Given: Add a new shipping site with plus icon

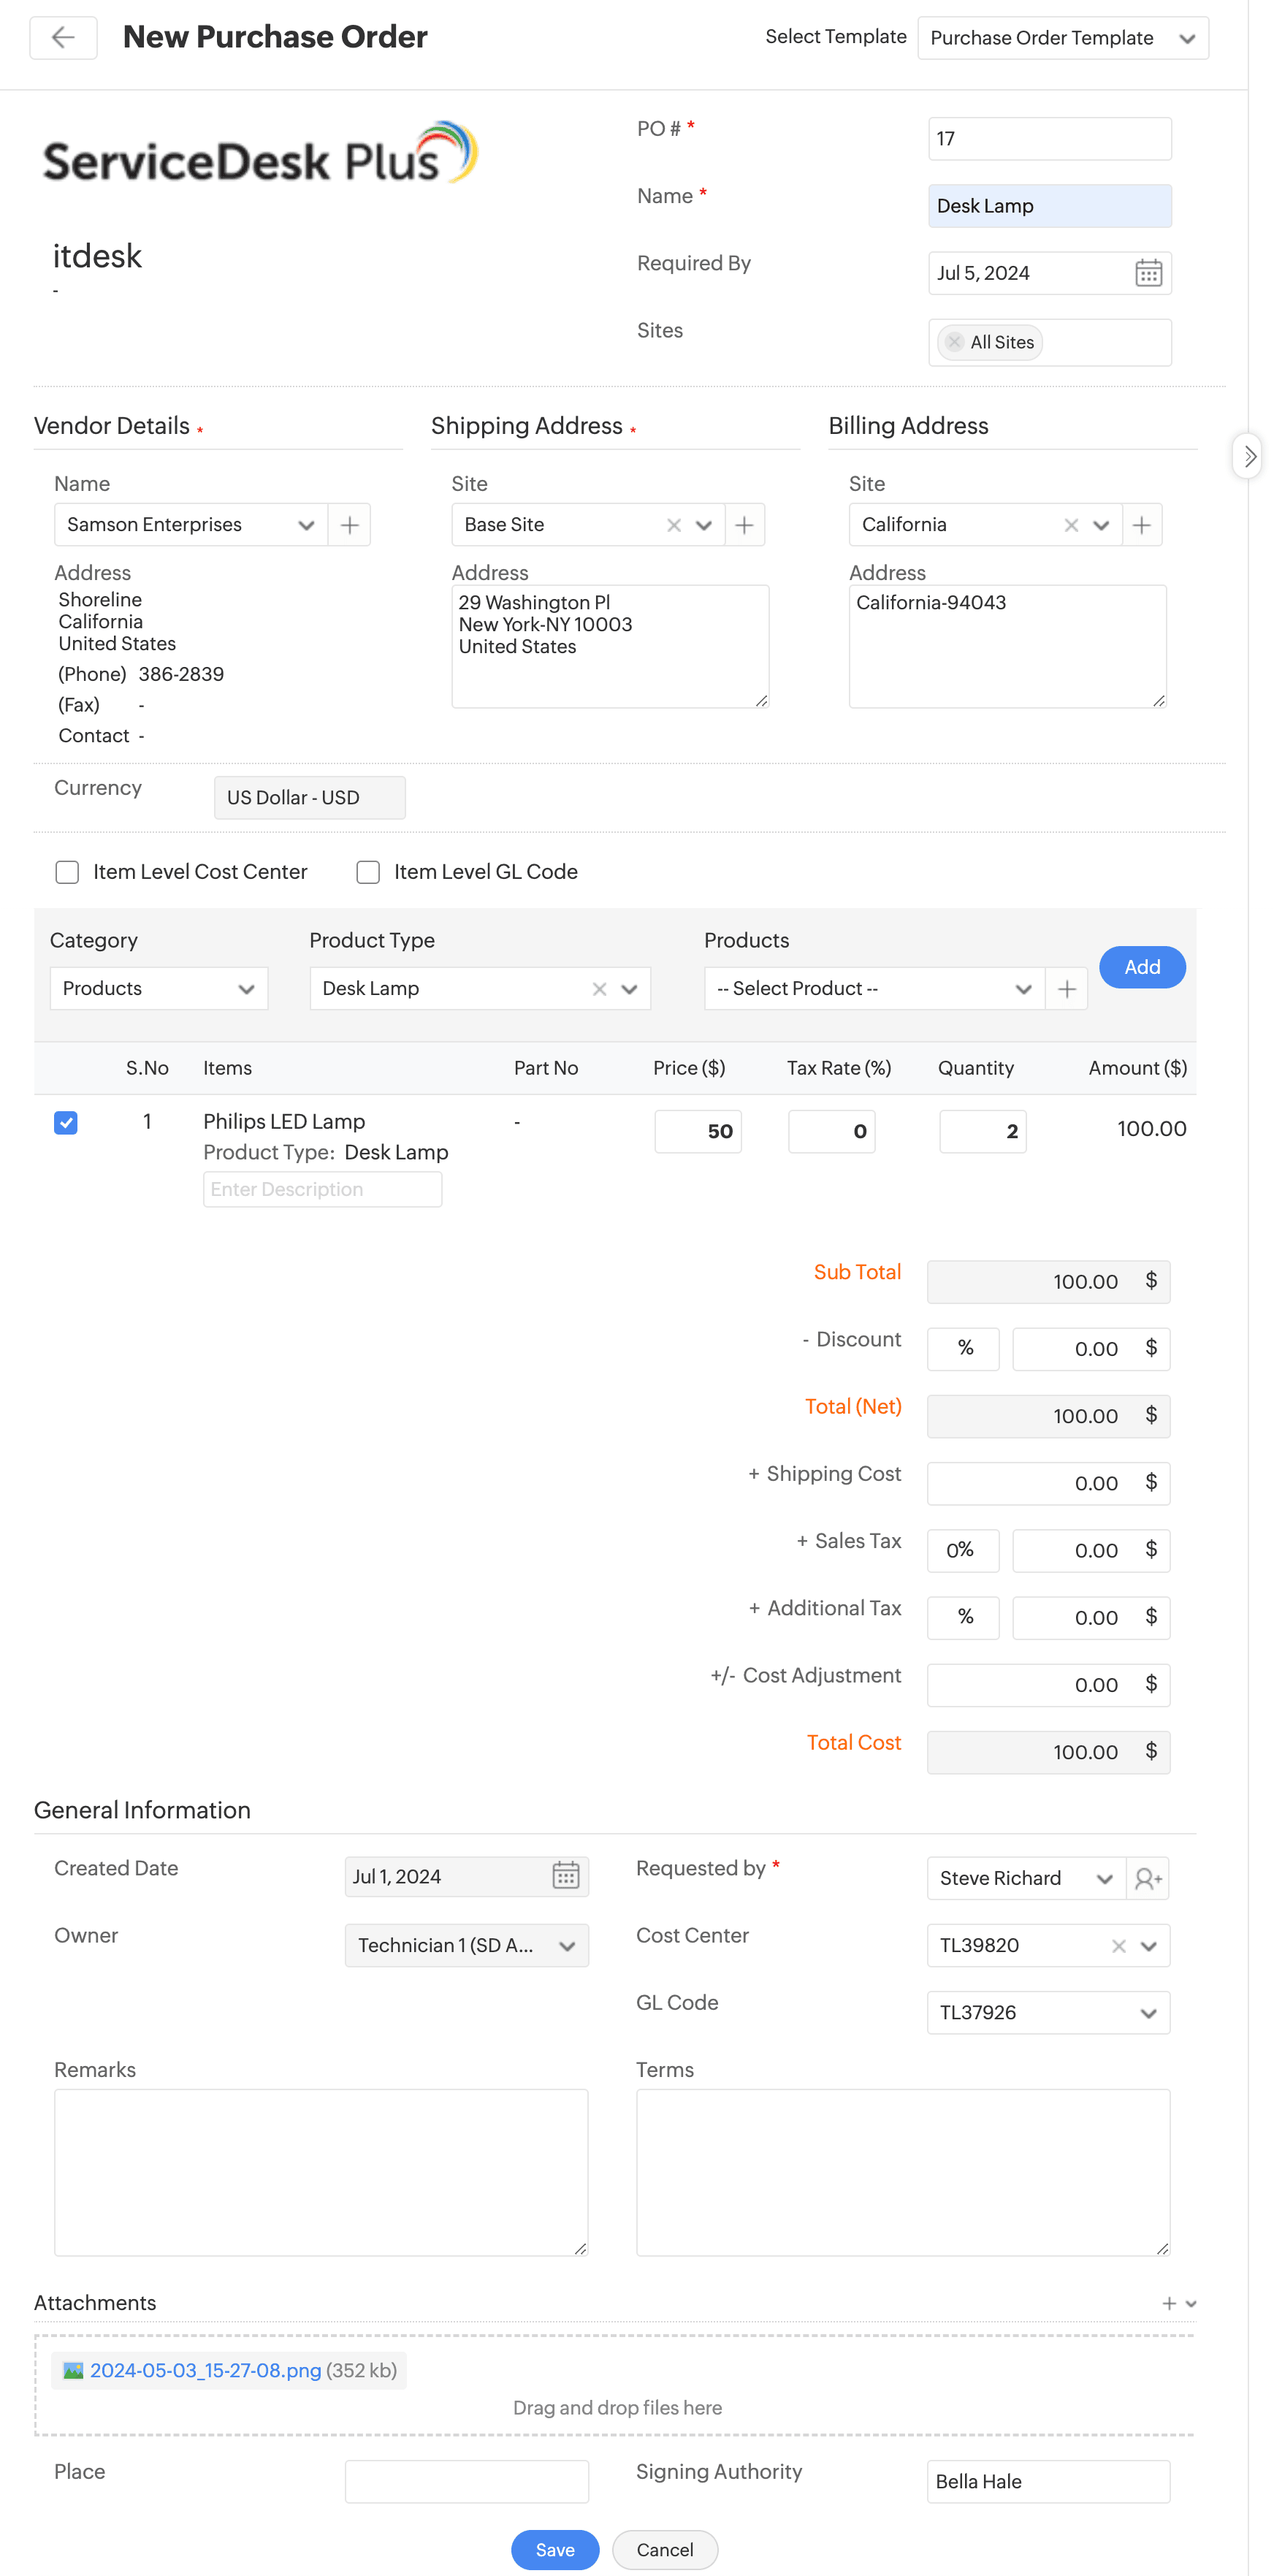Looking at the screenshot, I should (744, 525).
